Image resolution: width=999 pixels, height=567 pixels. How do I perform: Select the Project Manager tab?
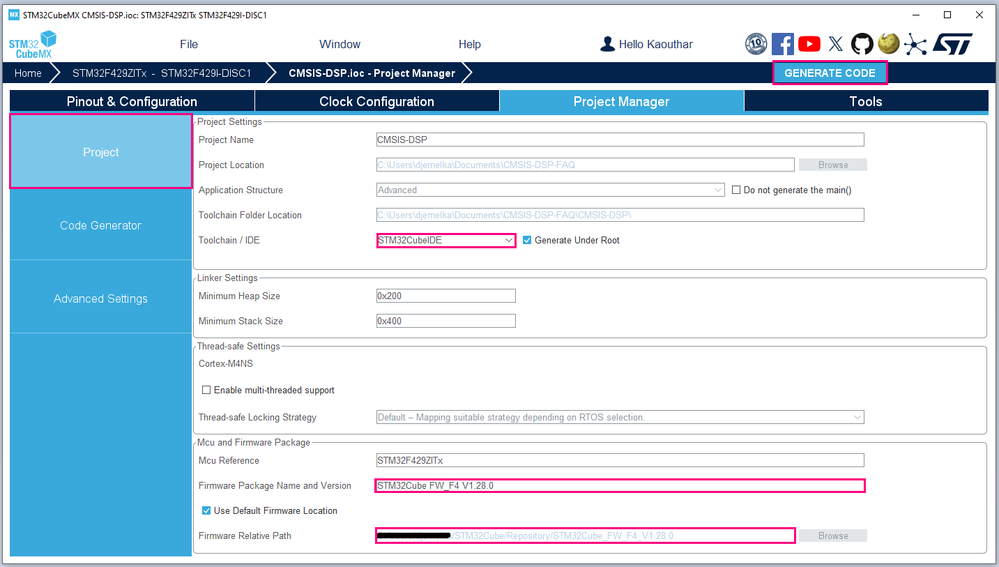(621, 101)
